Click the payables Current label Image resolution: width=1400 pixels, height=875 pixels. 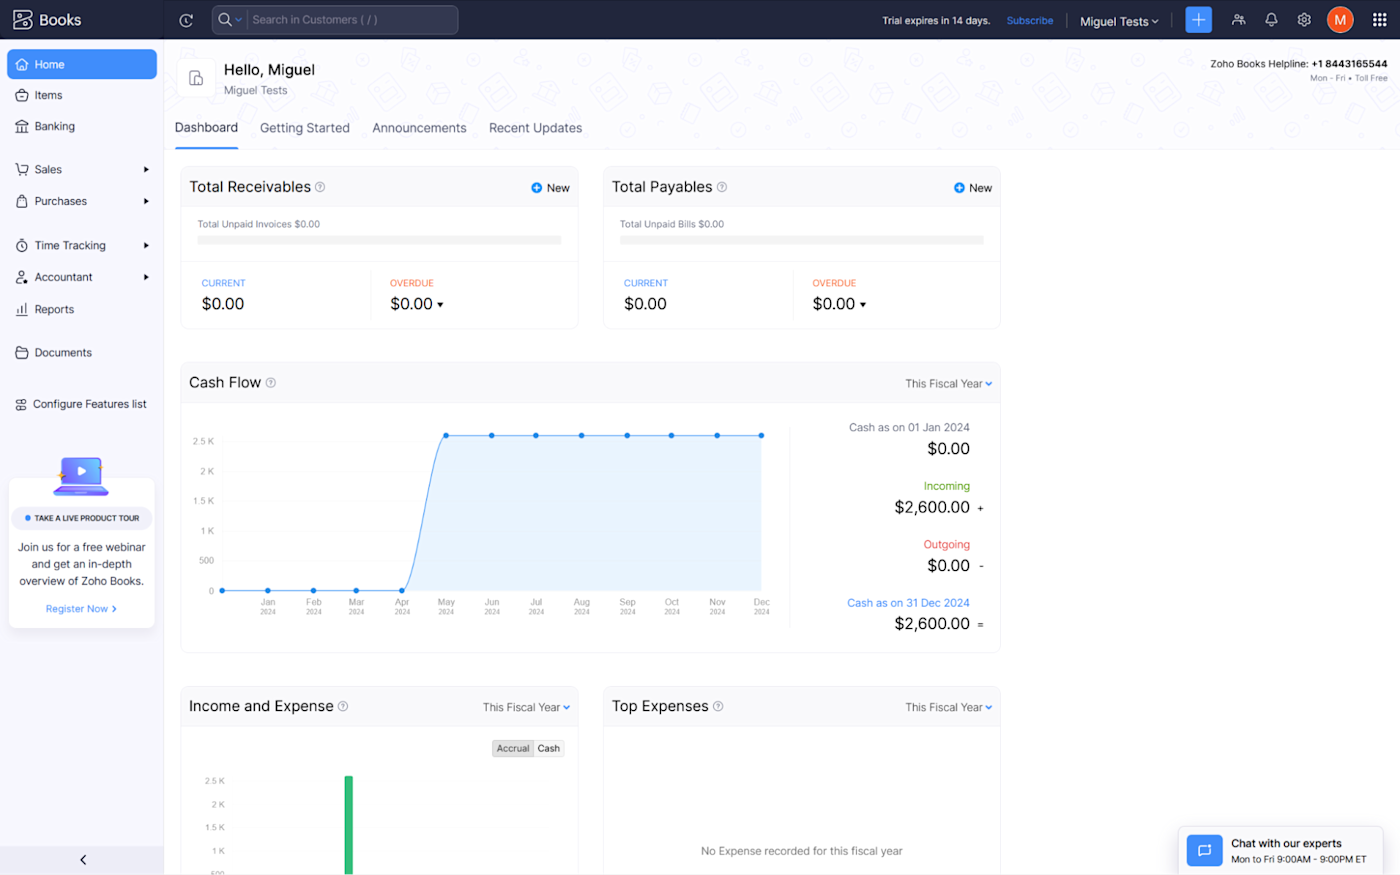coord(646,283)
